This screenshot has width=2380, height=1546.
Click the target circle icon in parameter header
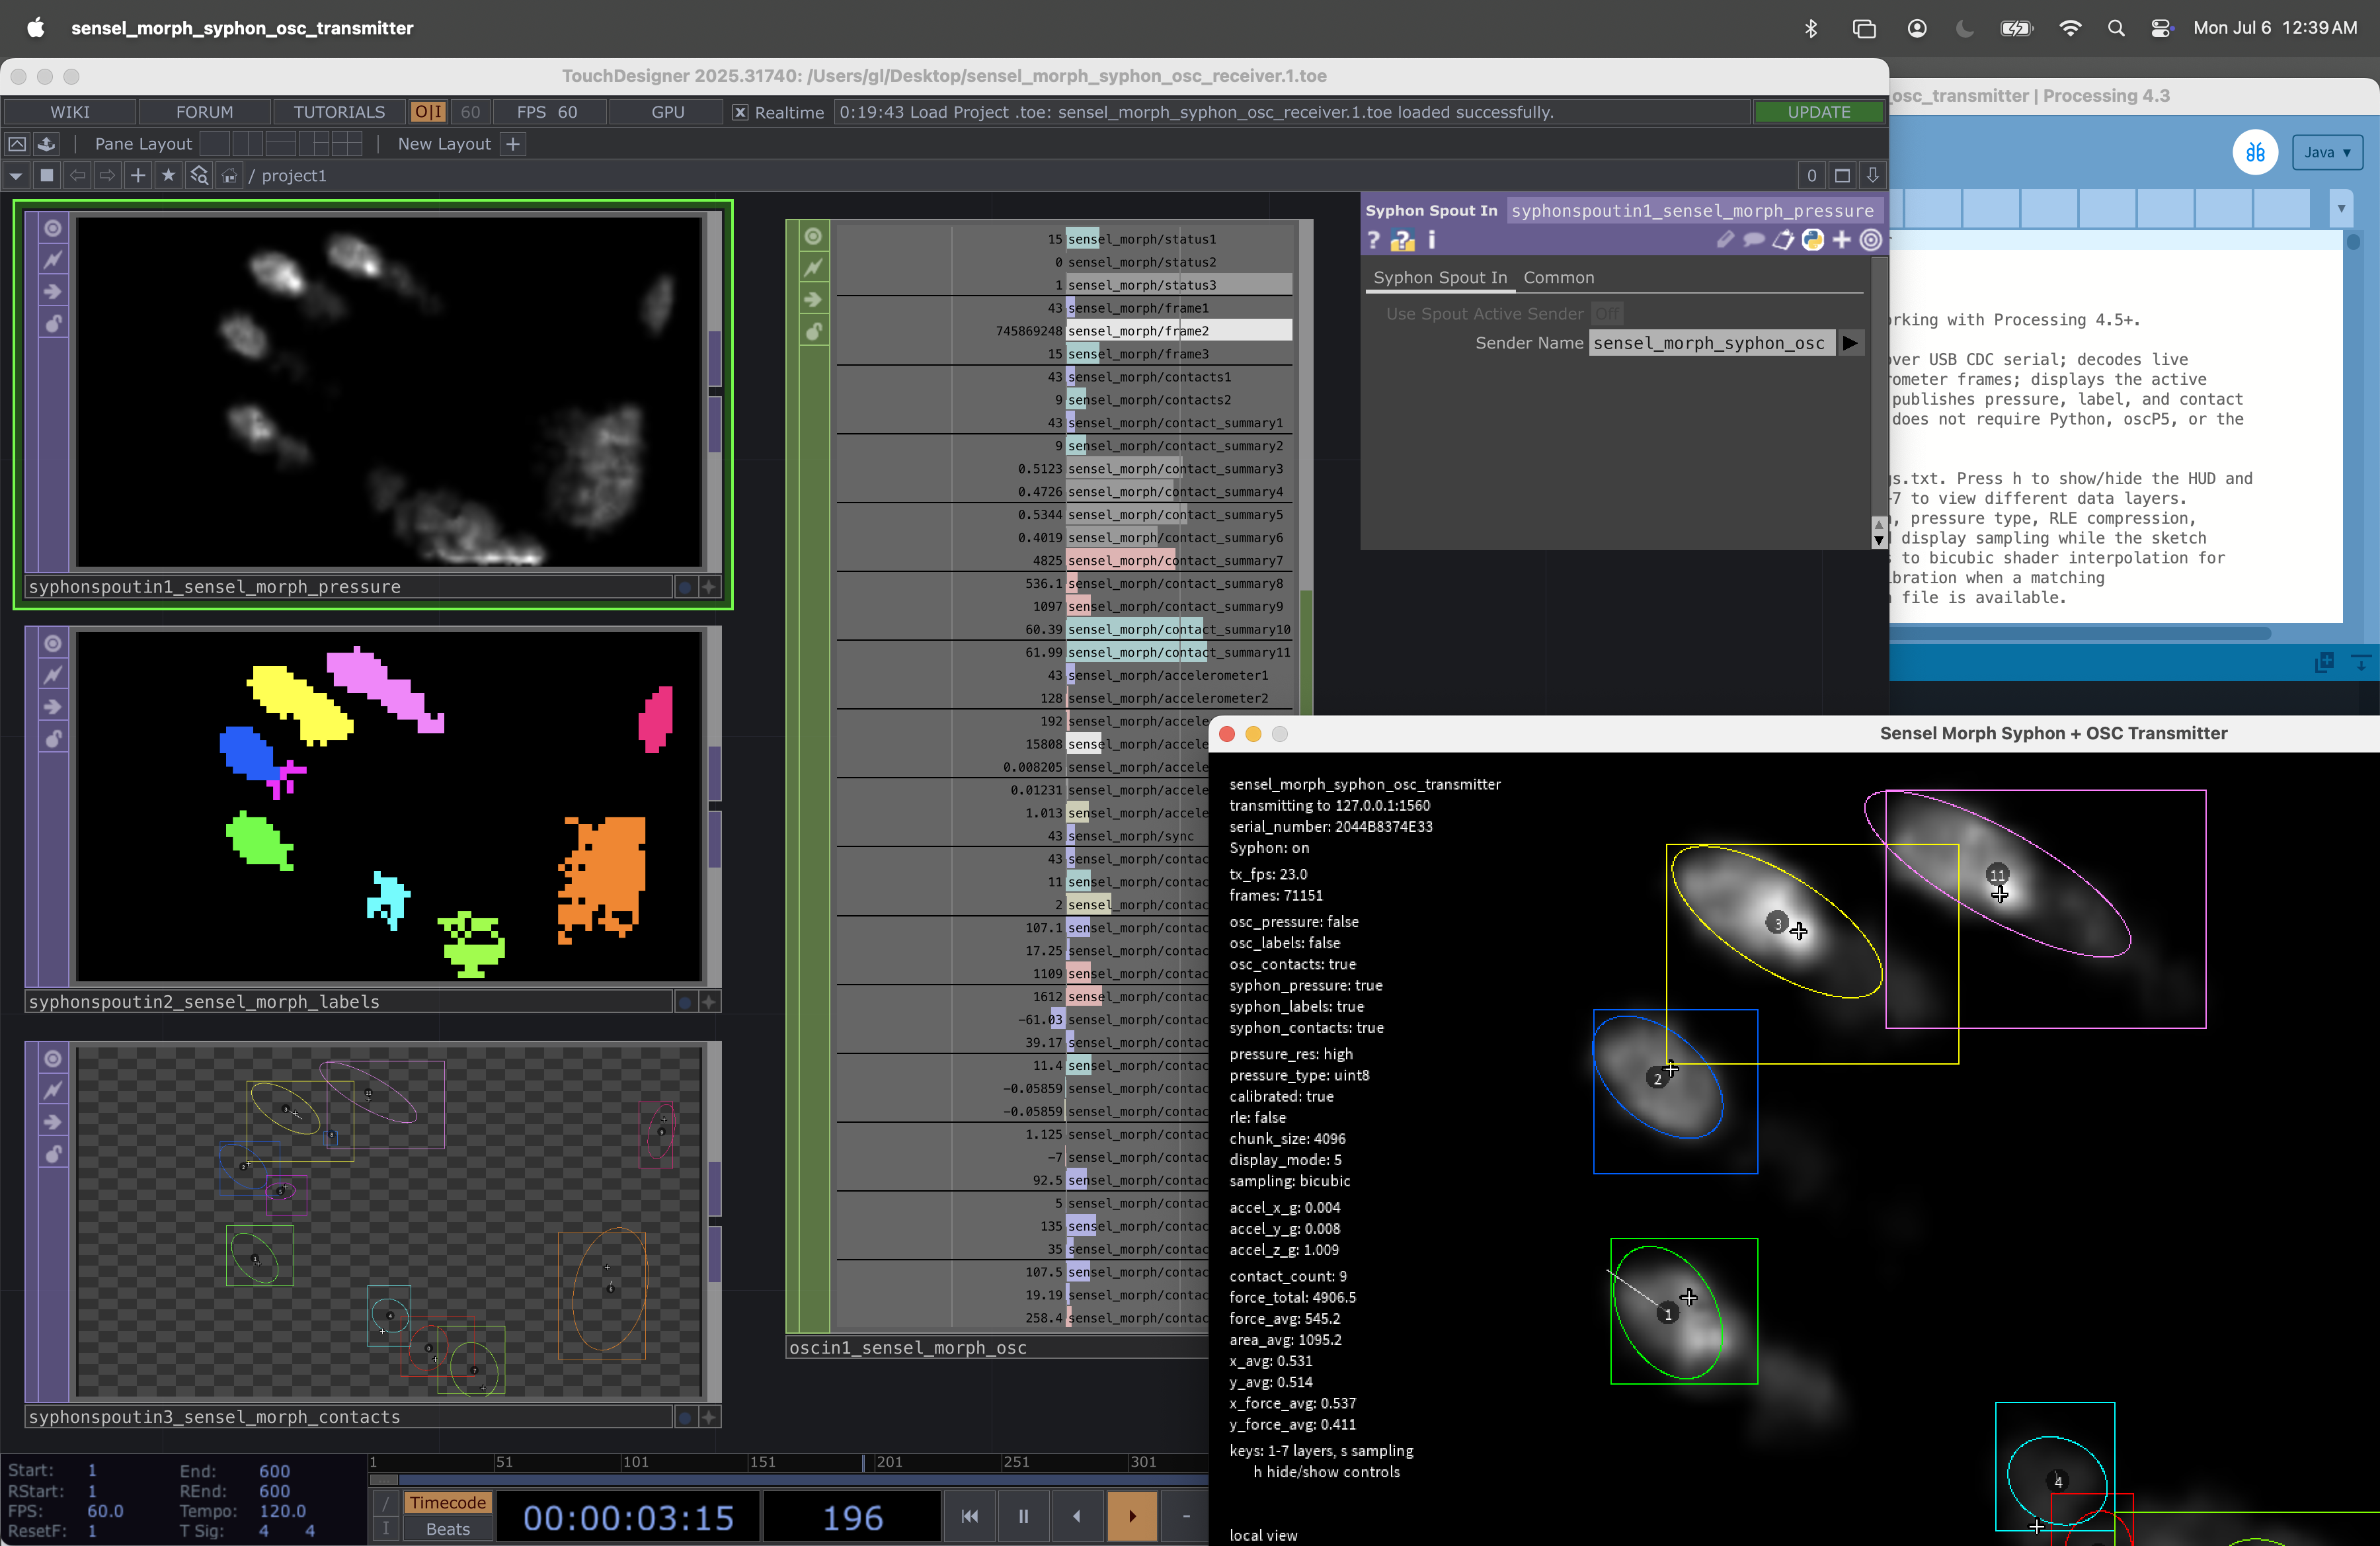[x=1870, y=240]
